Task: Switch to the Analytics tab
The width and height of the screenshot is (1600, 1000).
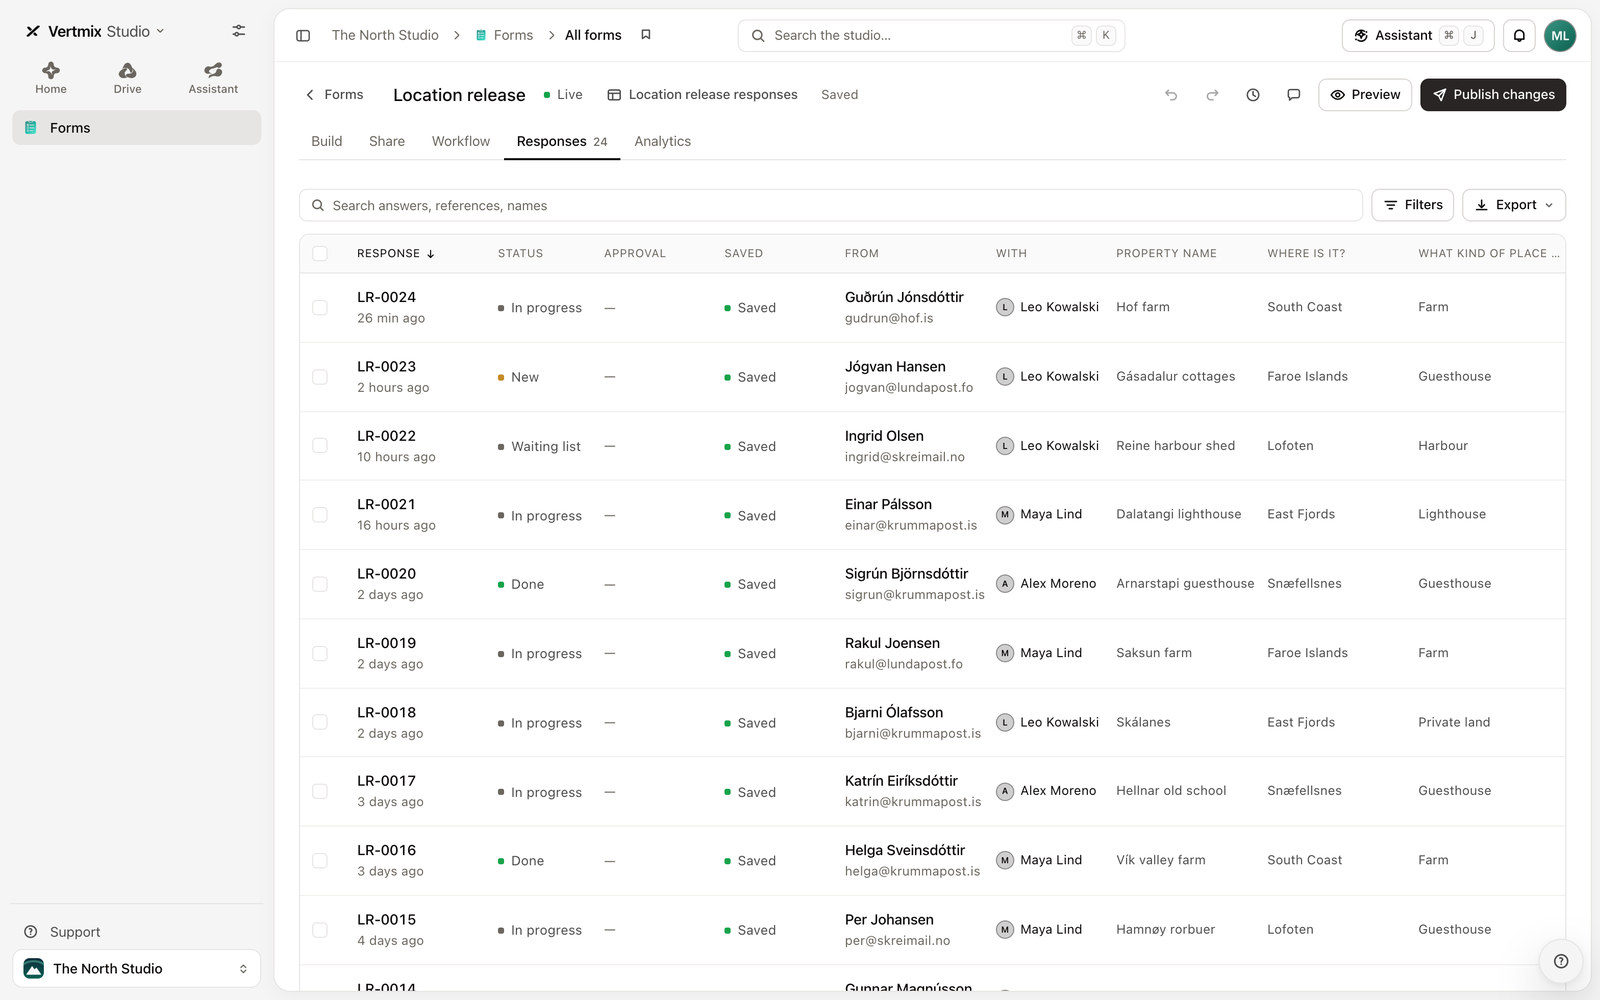Action: (x=662, y=141)
